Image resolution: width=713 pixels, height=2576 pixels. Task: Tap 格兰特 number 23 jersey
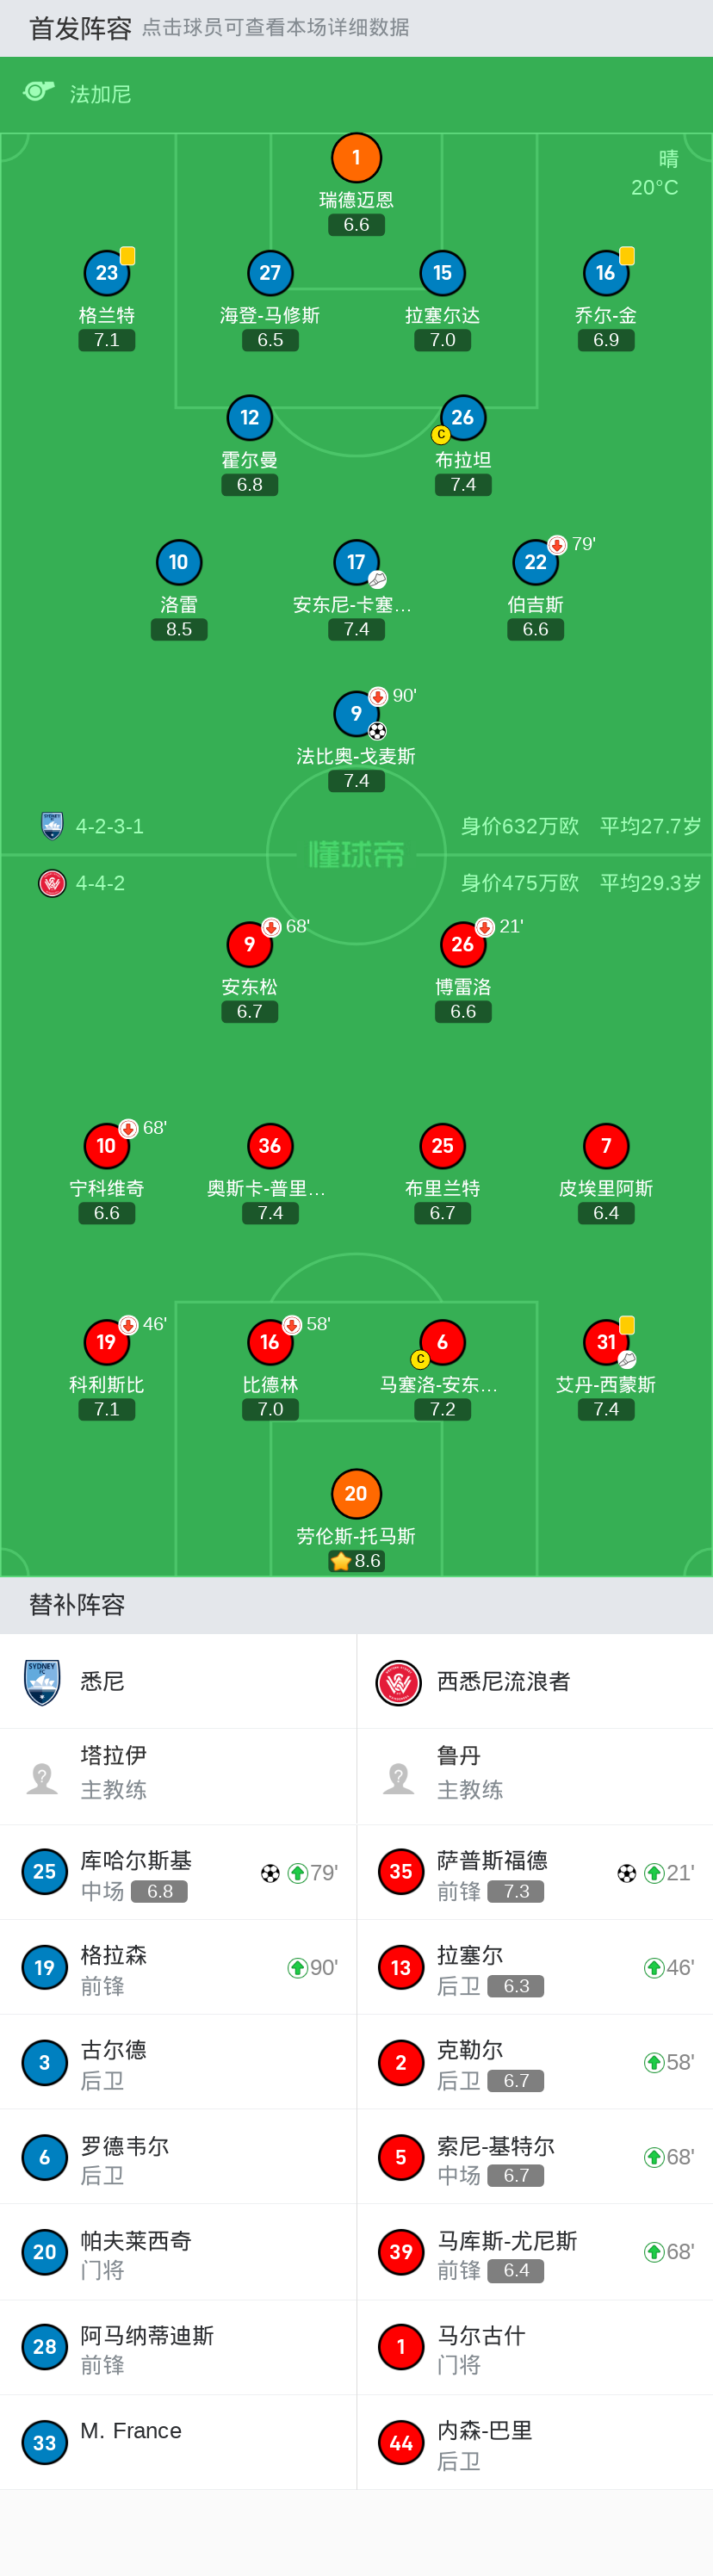pyautogui.click(x=106, y=273)
